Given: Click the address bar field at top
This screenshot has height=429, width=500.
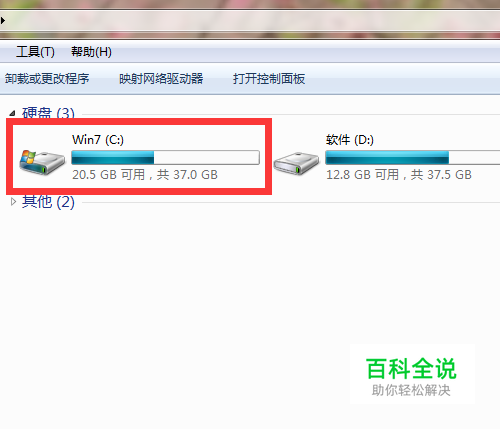Looking at the screenshot, I should pyautogui.click(x=250, y=21).
